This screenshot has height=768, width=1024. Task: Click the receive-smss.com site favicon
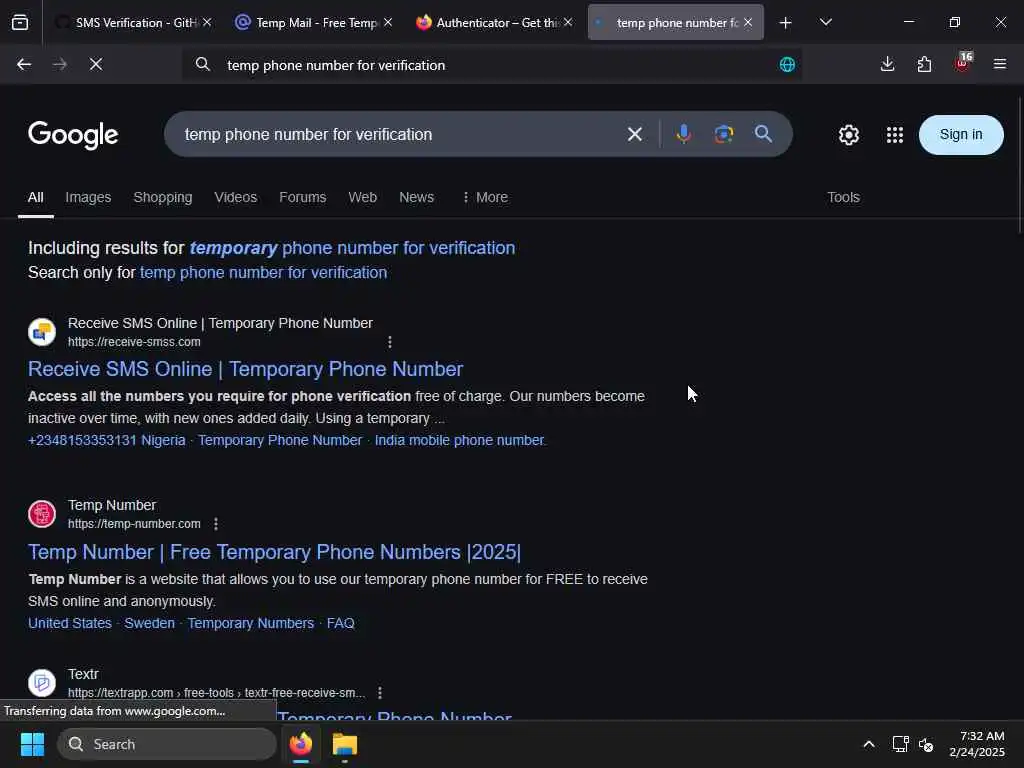(x=42, y=332)
